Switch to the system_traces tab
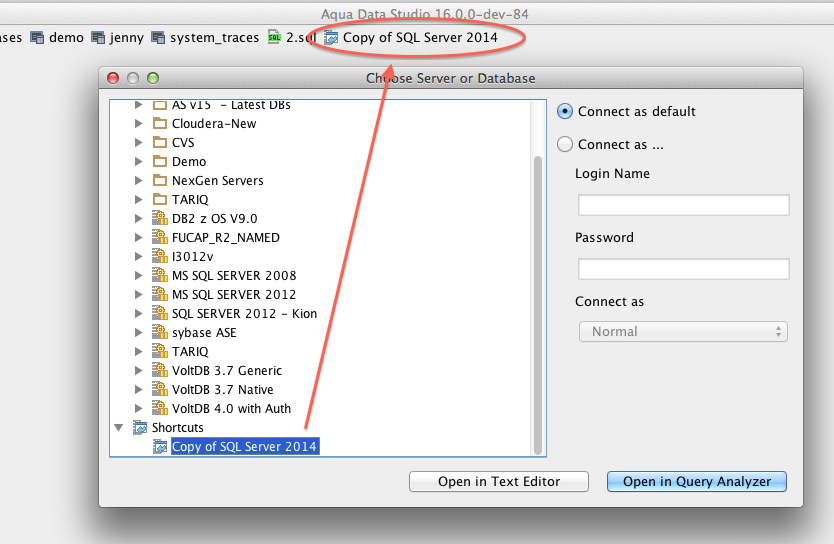 (205, 38)
